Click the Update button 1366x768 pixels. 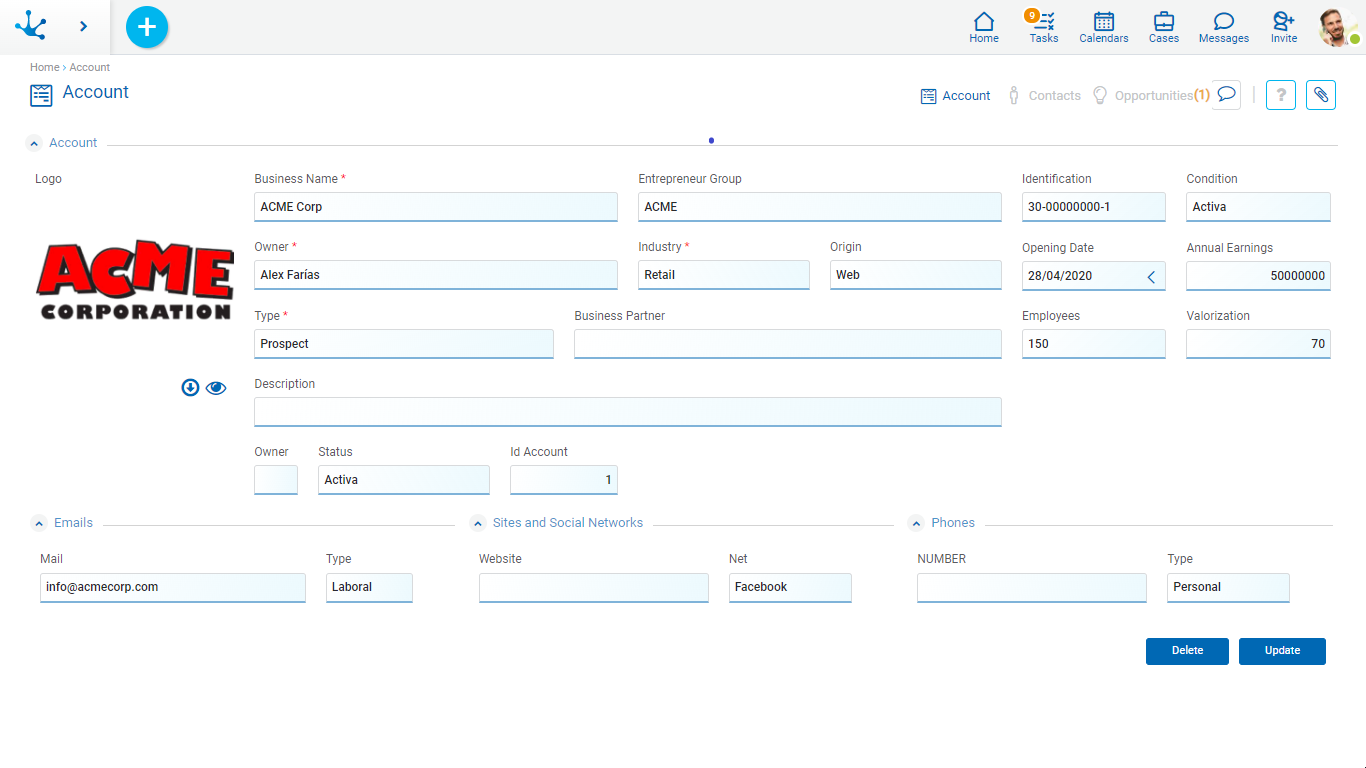(x=1282, y=651)
